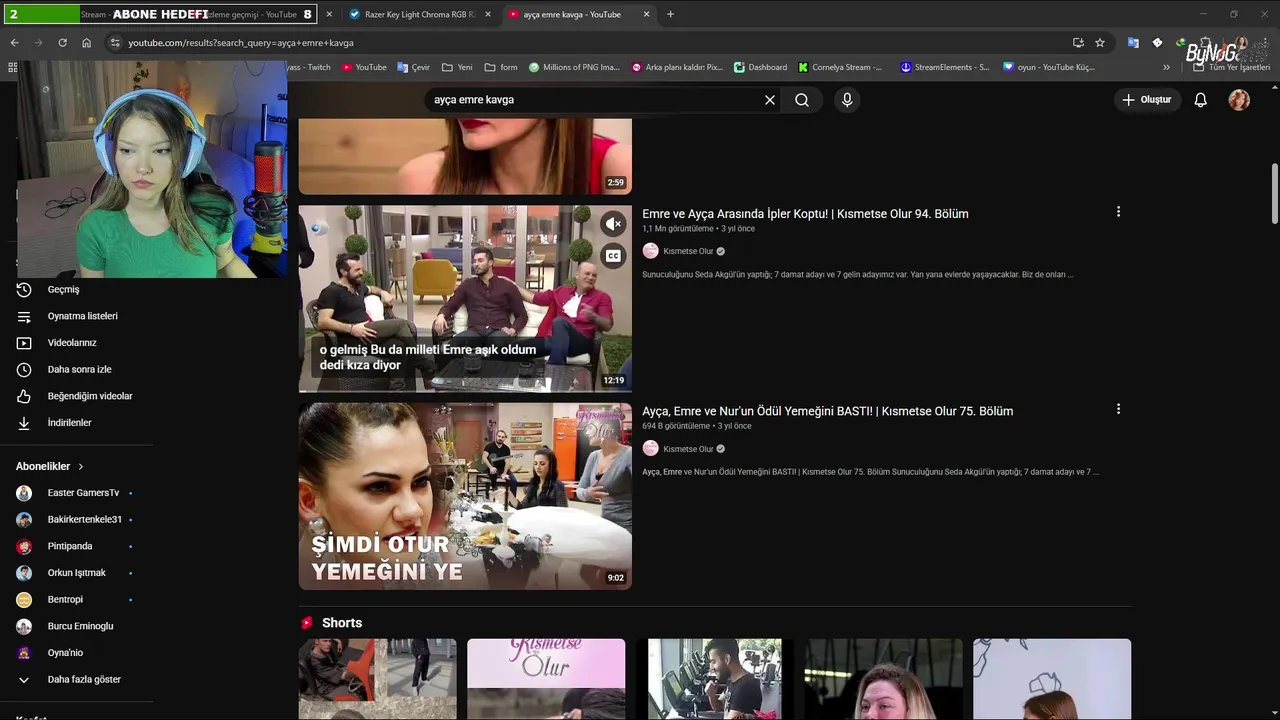Screen dimensions: 1280x720
Task: Open Millions of PNG Images bookmark
Action: point(574,67)
